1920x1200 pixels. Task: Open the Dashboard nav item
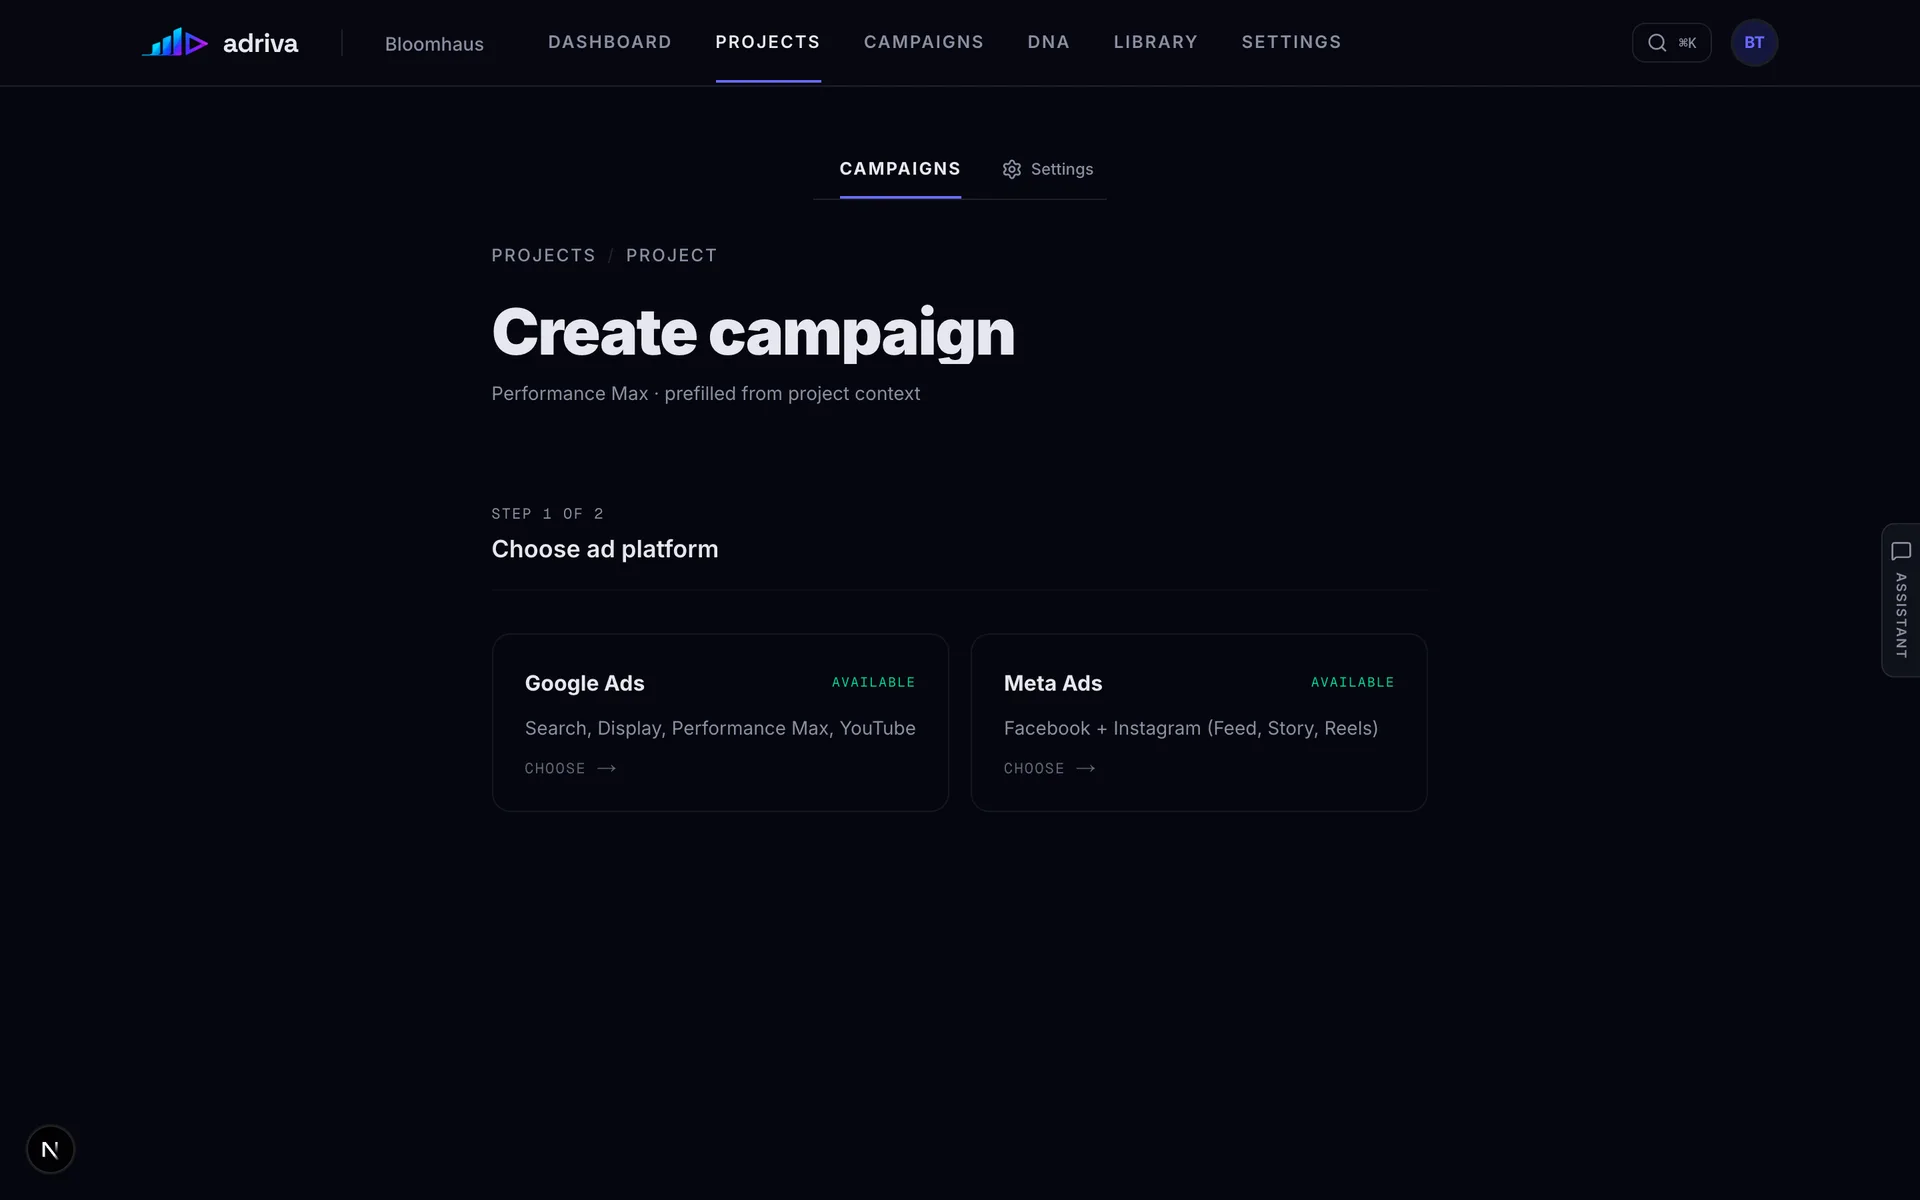coord(610,42)
